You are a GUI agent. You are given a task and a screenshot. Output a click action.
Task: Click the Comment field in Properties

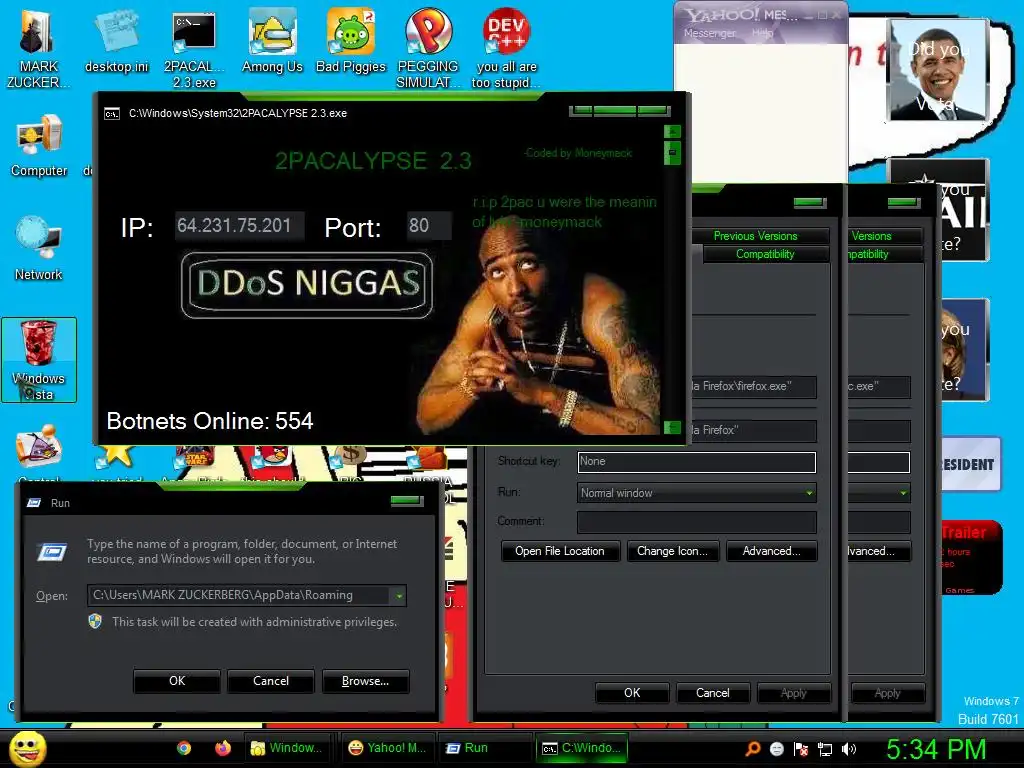(x=697, y=521)
